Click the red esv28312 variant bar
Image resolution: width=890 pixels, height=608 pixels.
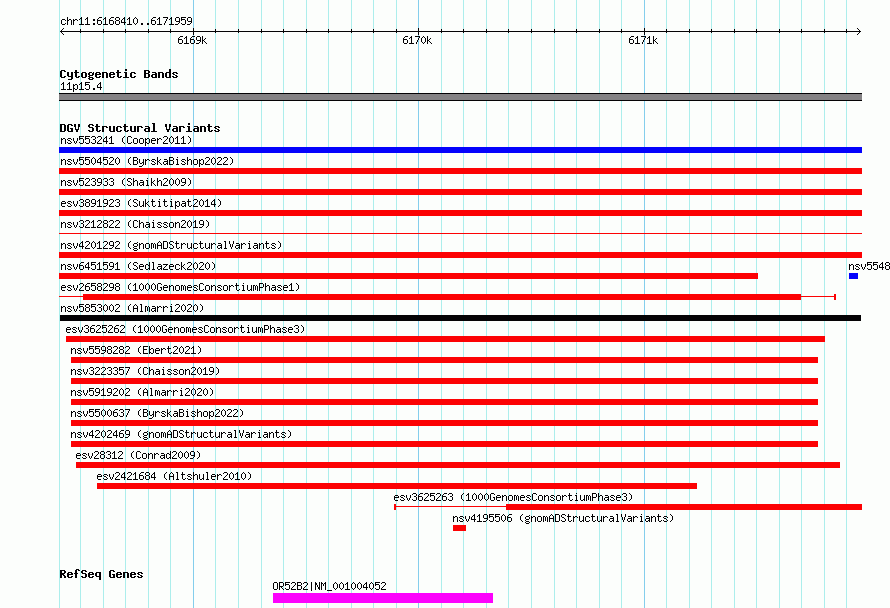[x=457, y=465]
